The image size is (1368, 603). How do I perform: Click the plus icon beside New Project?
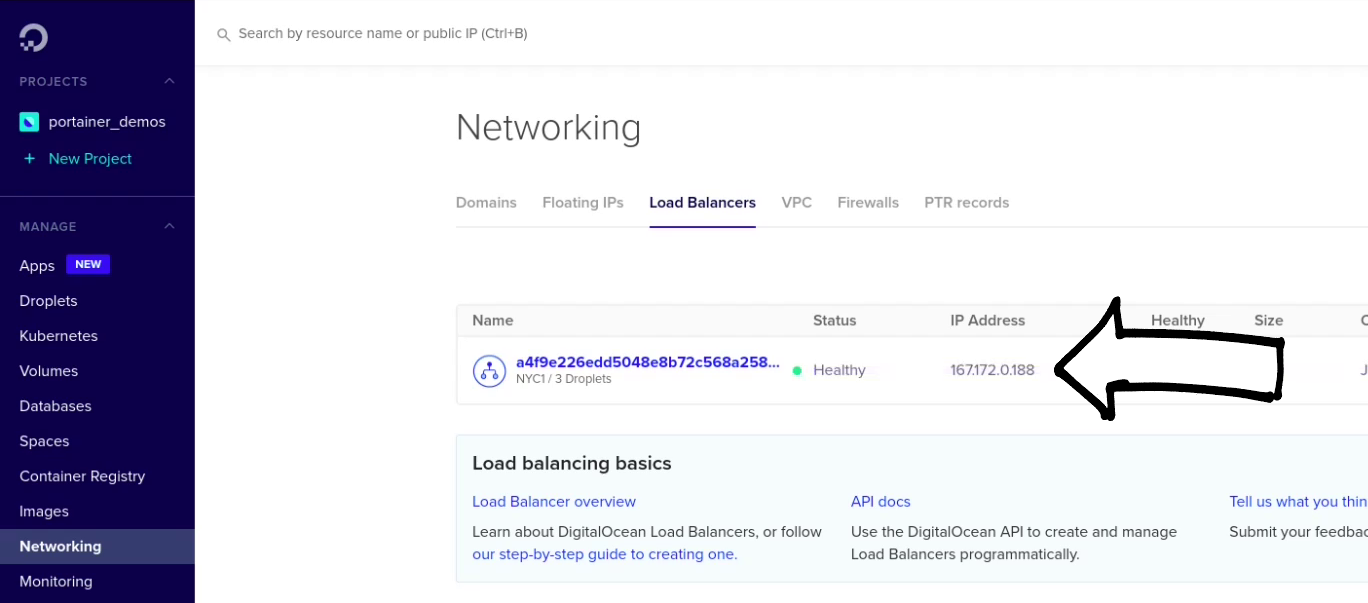tap(28, 159)
